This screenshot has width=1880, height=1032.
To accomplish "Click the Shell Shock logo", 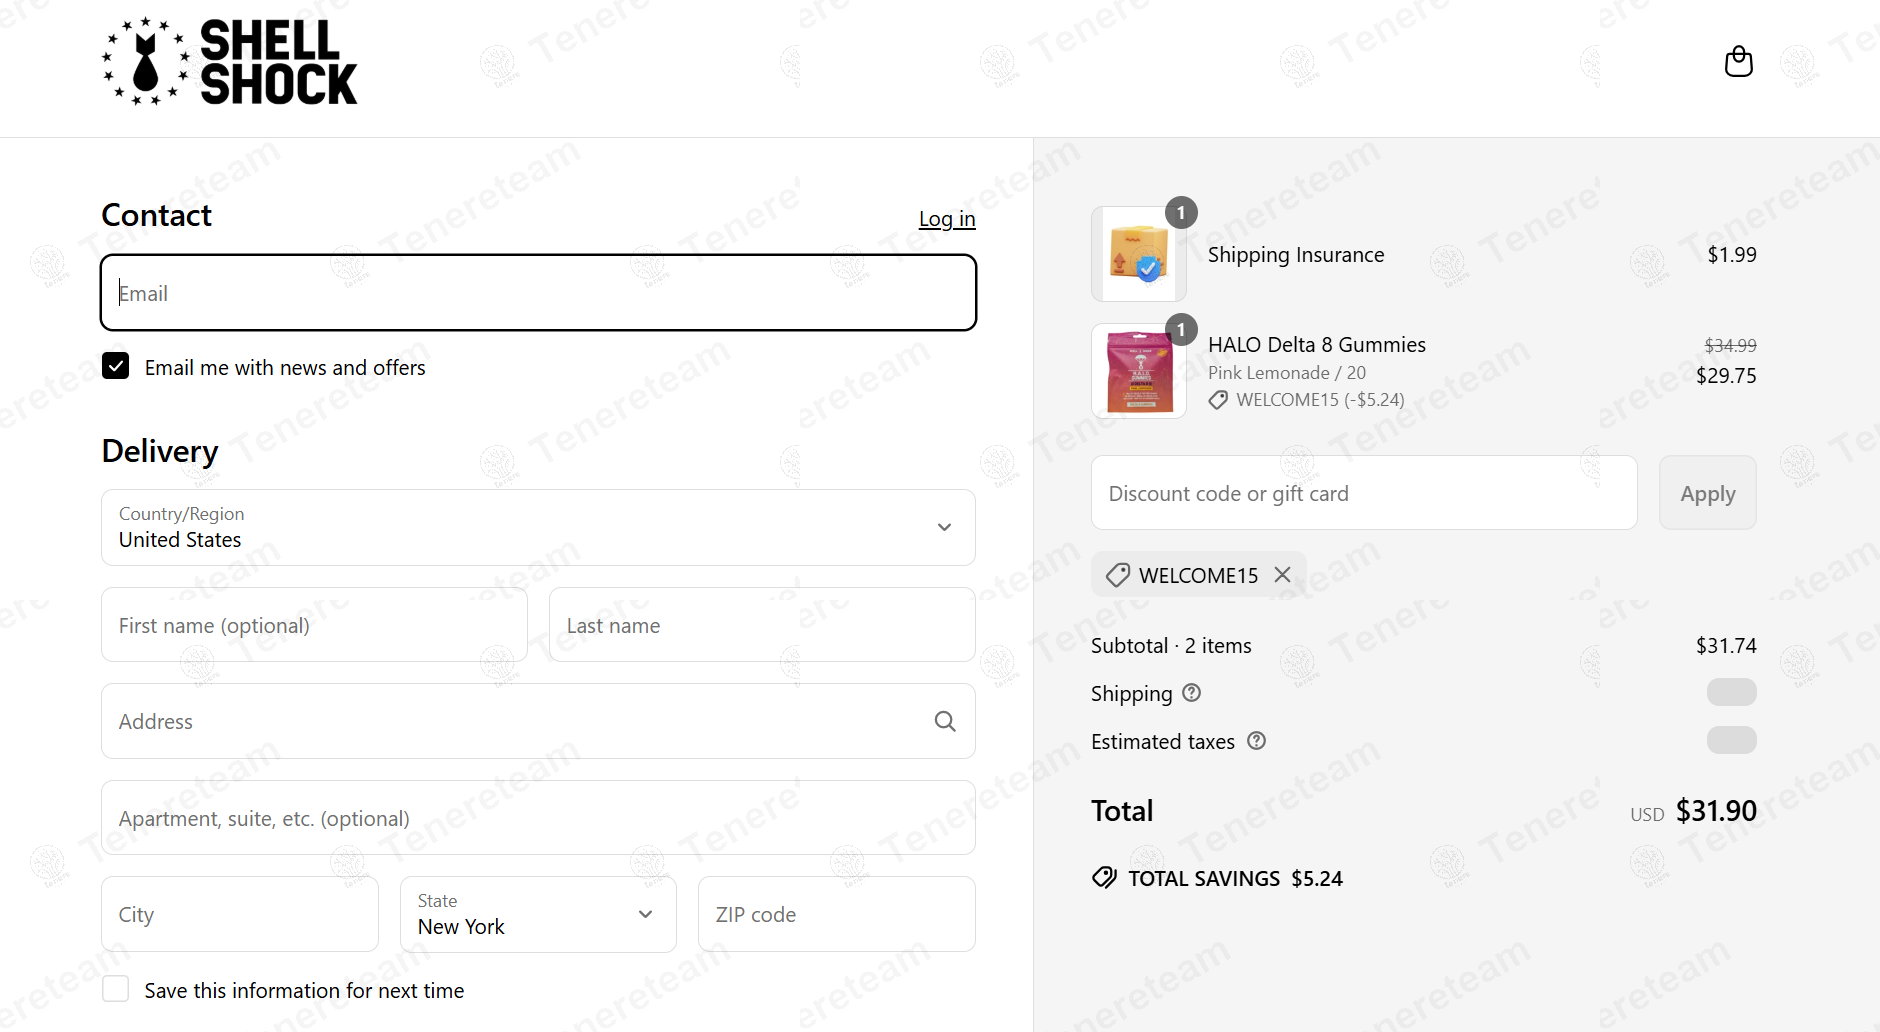I will [x=230, y=62].
